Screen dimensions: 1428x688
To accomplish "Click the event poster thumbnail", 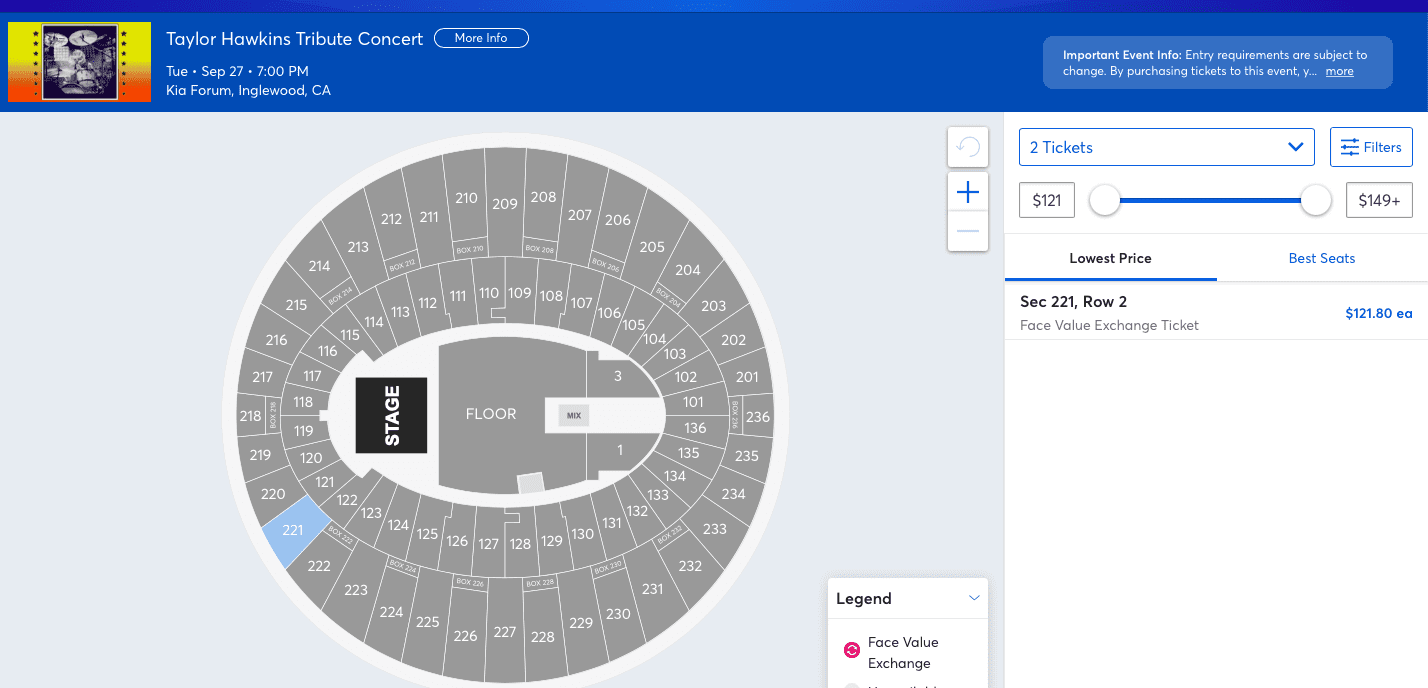I will point(80,62).
